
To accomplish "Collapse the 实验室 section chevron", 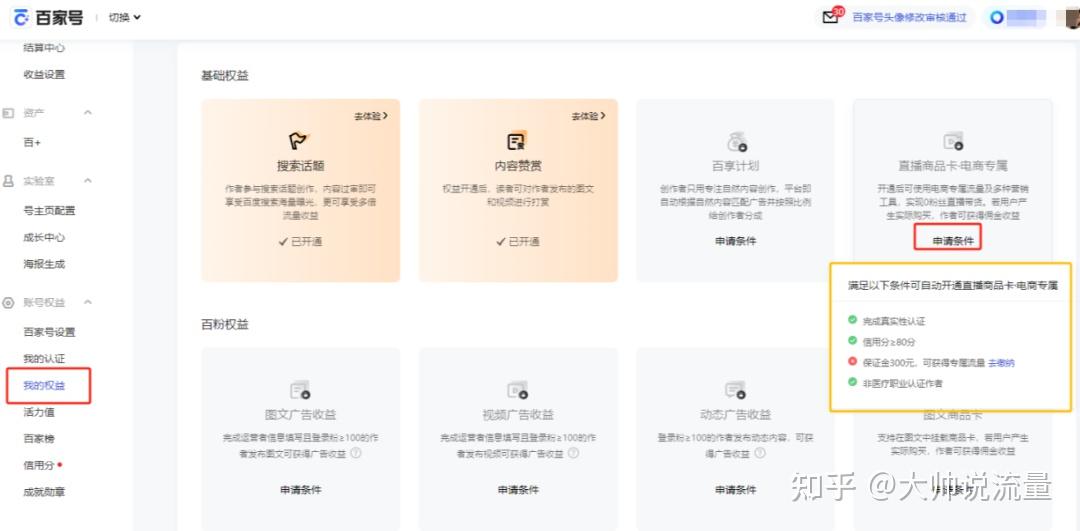I will [x=87, y=180].
